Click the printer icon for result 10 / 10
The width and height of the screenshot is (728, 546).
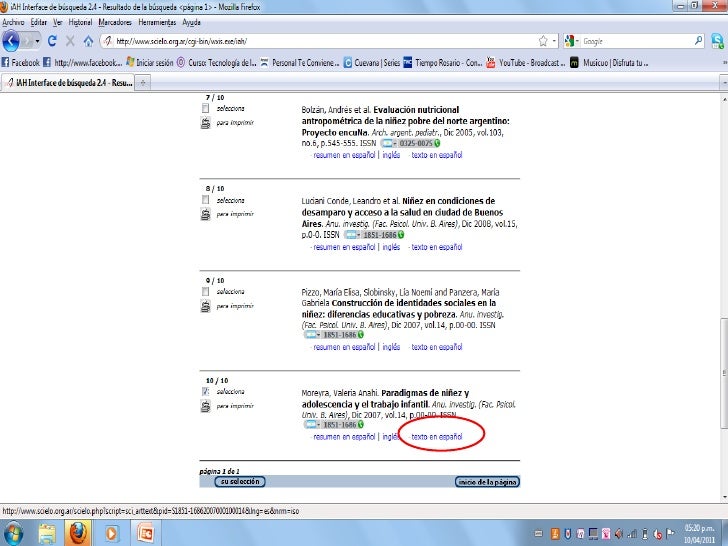coord(205,406)
